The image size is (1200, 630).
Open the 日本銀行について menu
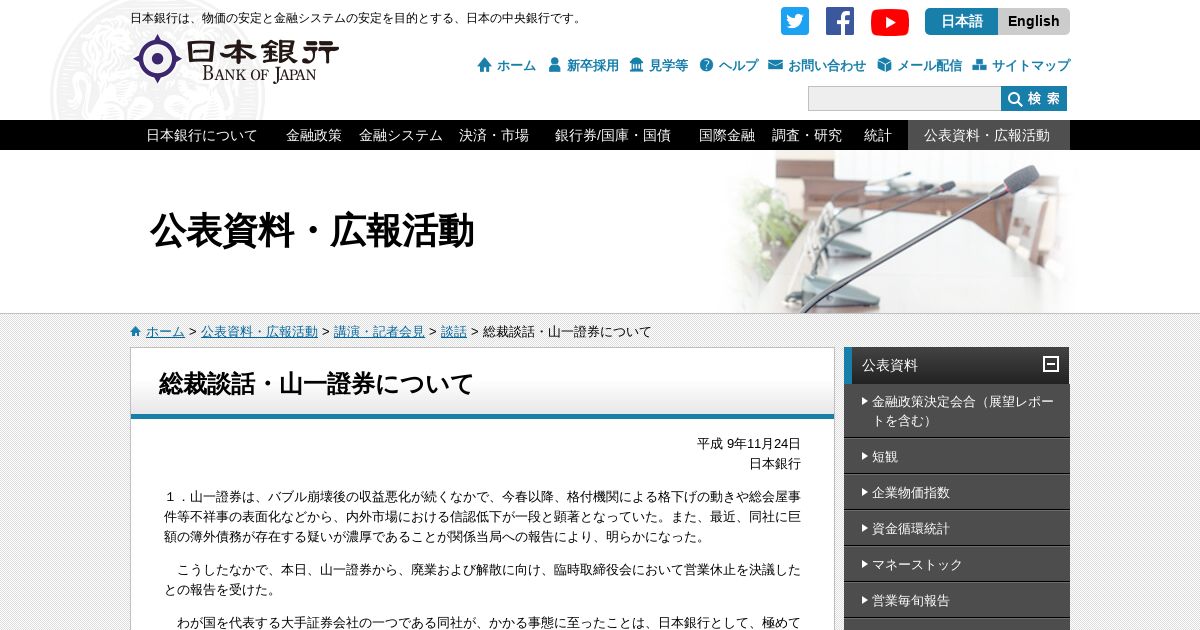[x=202, y=135]
